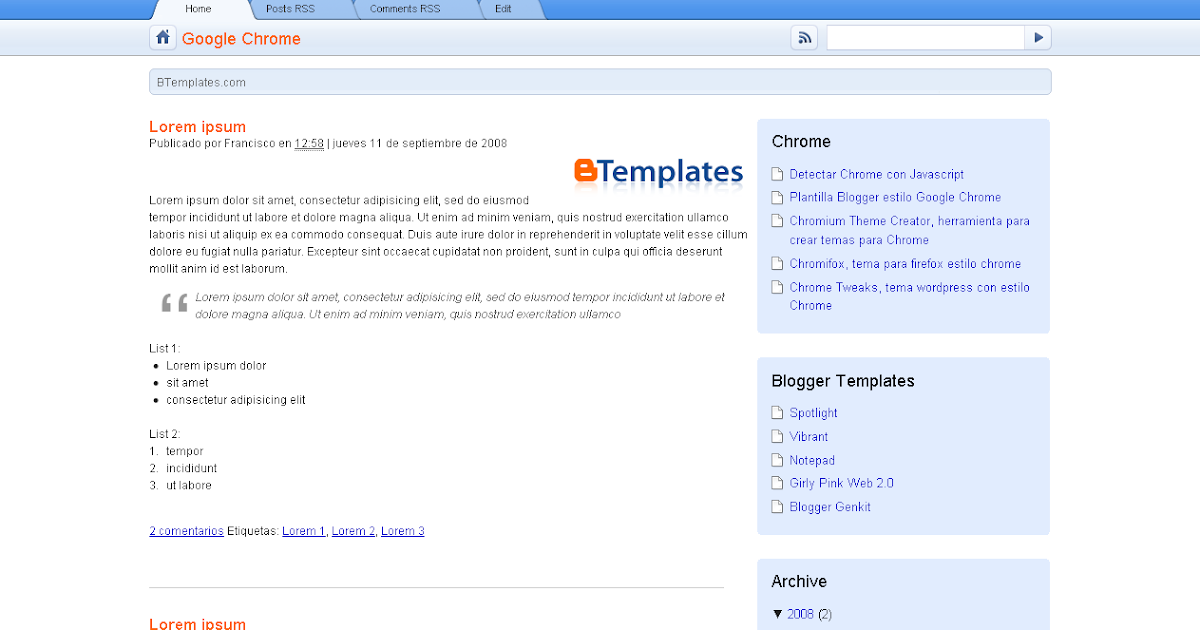The height and width of the screenshot is (630, 1200).
Task: Click the blue arrow search submit button
Action: coord(1037,37)
